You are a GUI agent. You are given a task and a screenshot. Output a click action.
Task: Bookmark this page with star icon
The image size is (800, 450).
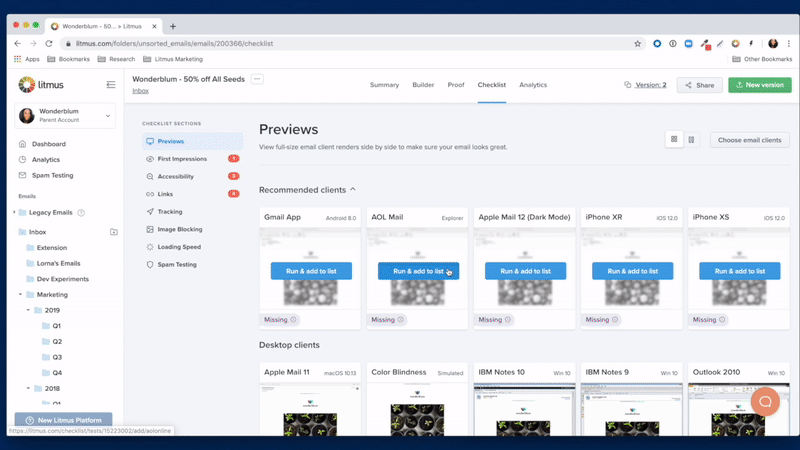pyautogui.click(x=637, y=43)
